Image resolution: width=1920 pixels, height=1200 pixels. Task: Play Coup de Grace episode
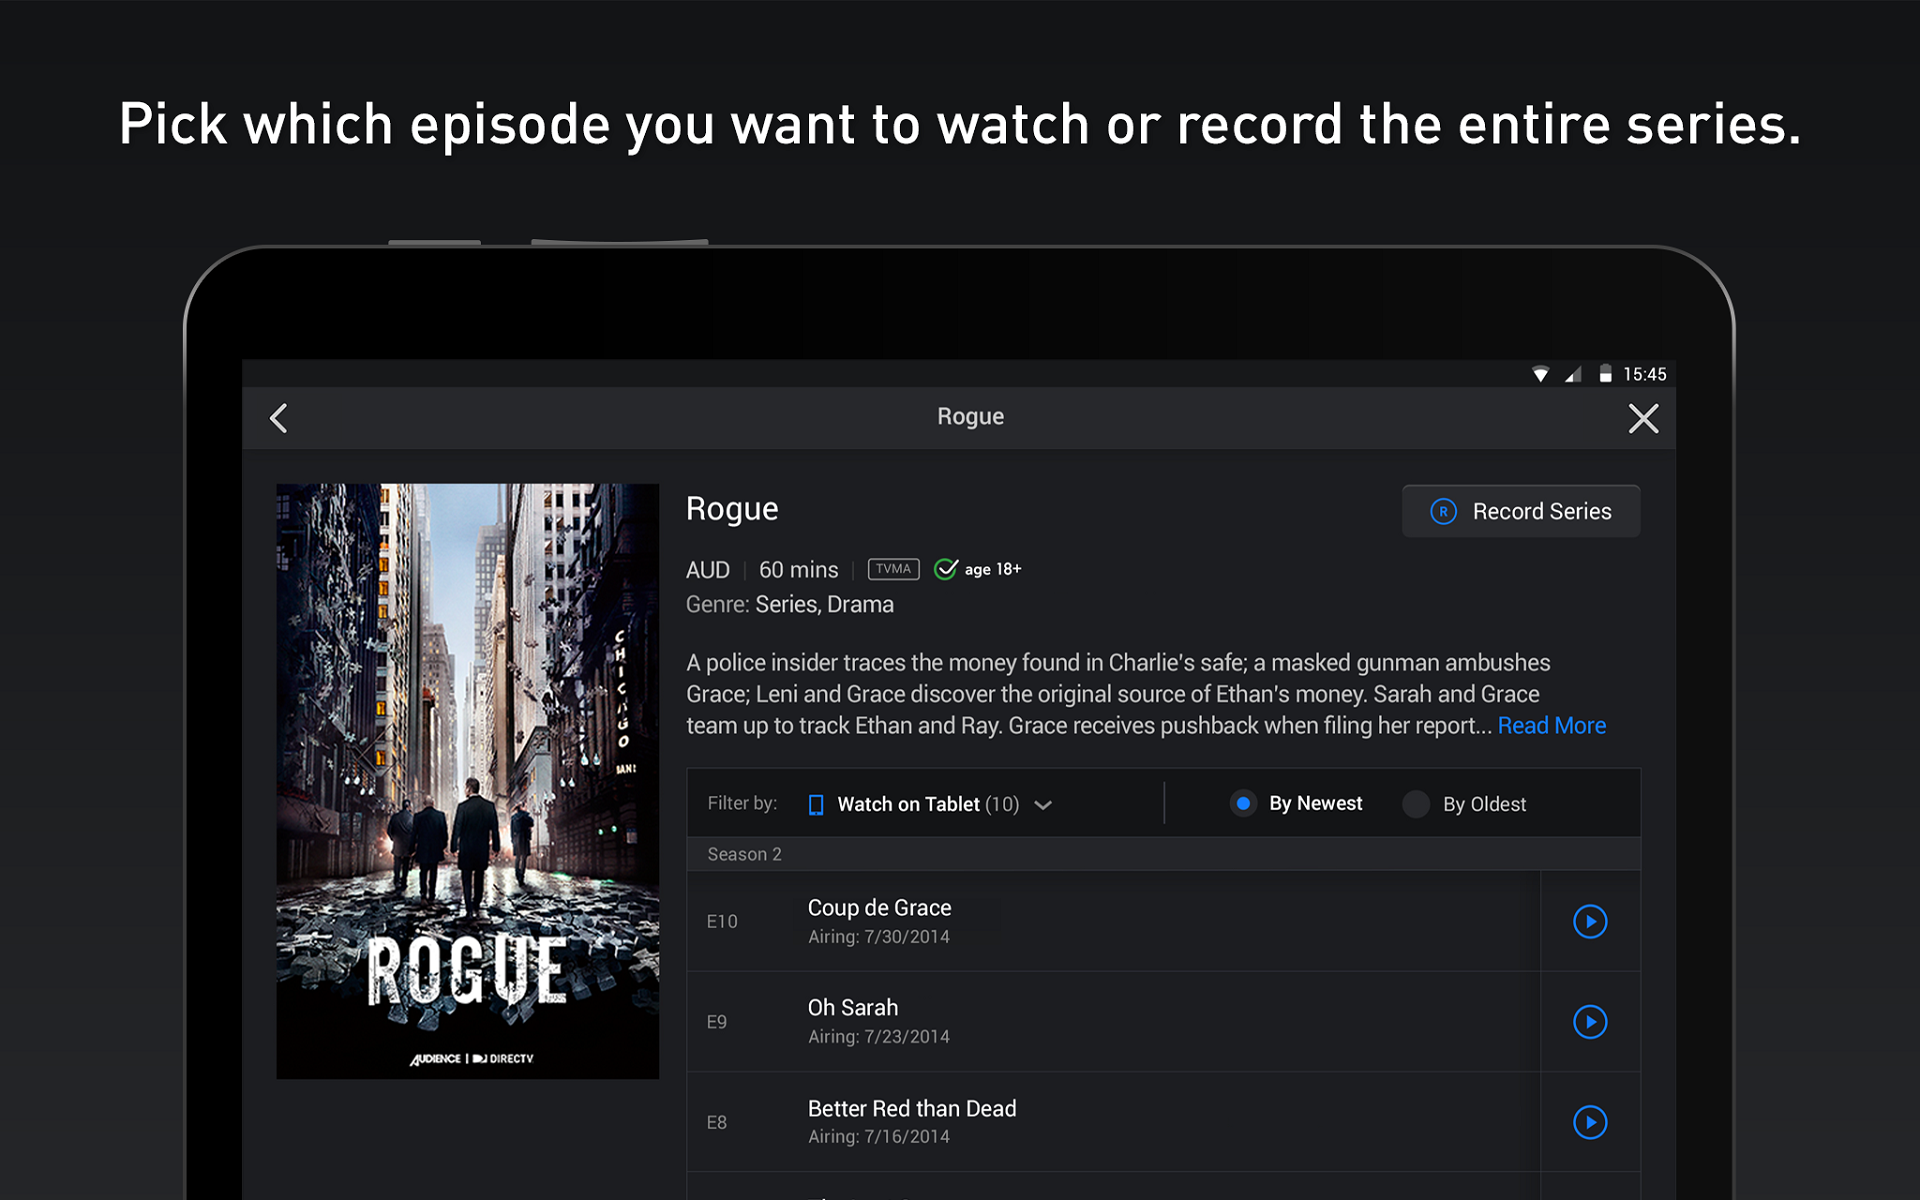pos(1589,921)
